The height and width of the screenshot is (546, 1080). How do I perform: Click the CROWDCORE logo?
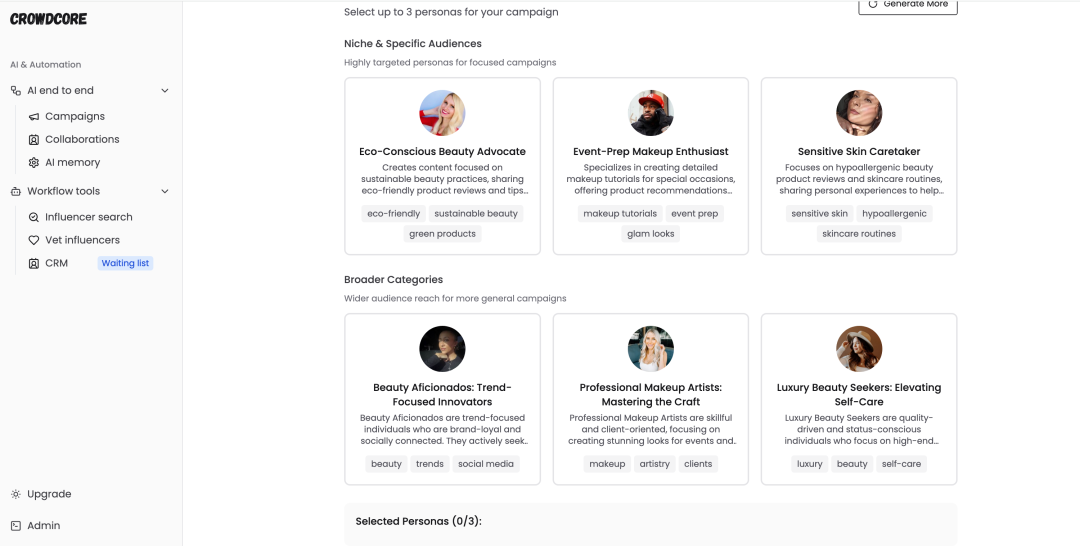pyautogui.click(x=48, y=19)
